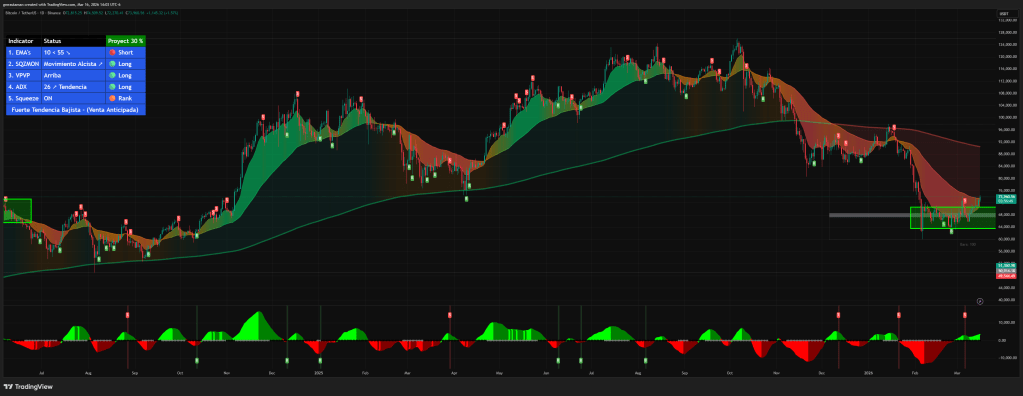The image size is (1023, 396).
Task: Click 'Long' in the ADX row
Action: click(x=125, y=87)
